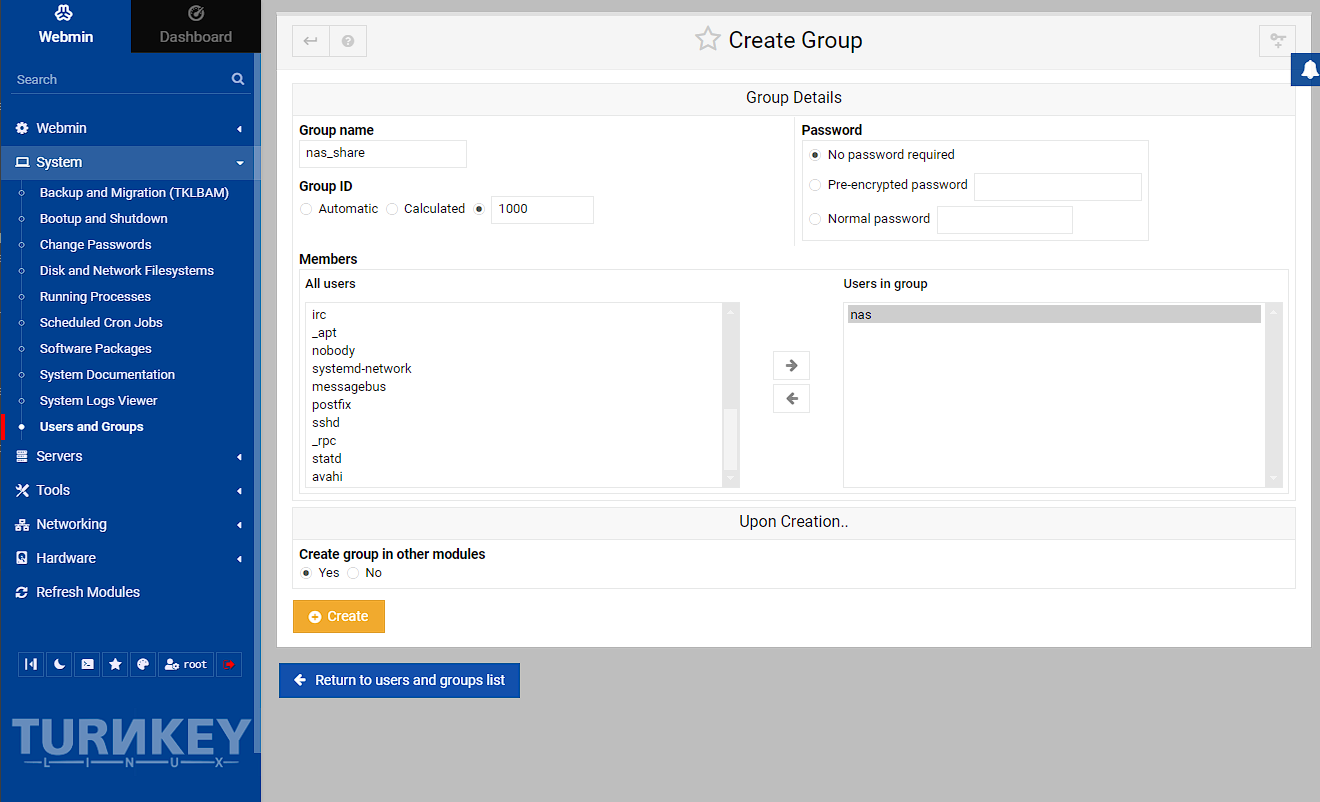Open Scheduled Cron Jobs from sidebar
The height and width of the screenshot is (802, 1320).
tap(101, 323)
